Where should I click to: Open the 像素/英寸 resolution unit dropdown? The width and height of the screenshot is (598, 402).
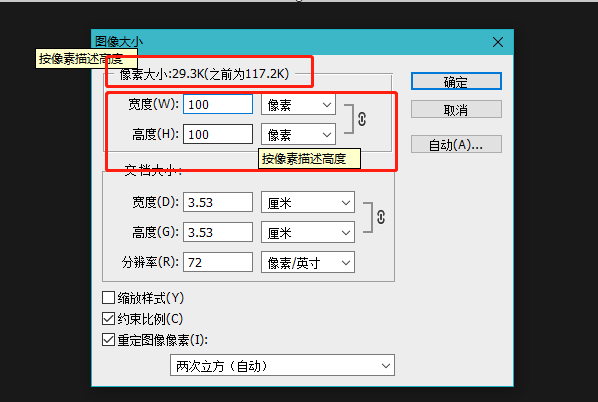click(308, 262)
